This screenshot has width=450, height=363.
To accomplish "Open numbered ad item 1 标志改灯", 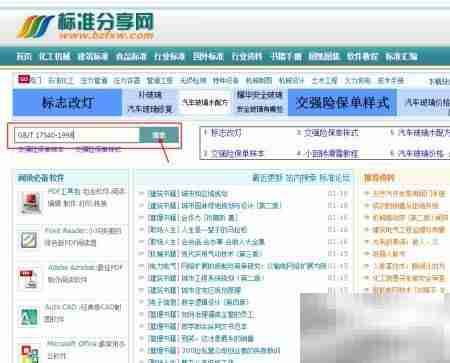I will [226, 133].
